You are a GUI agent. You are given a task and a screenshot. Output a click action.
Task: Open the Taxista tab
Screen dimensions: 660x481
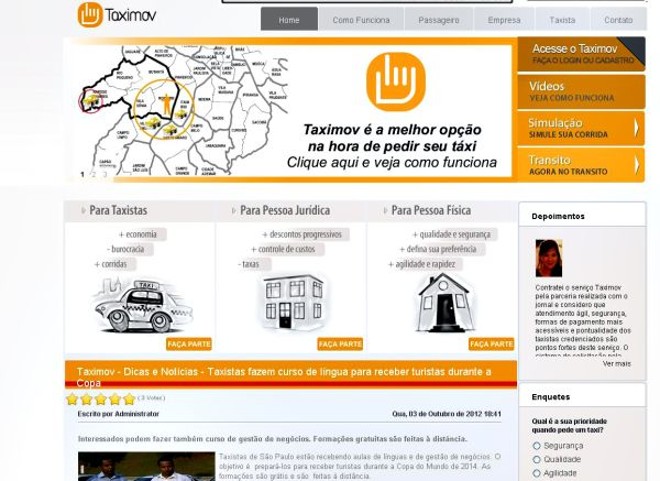coord(562,19)
